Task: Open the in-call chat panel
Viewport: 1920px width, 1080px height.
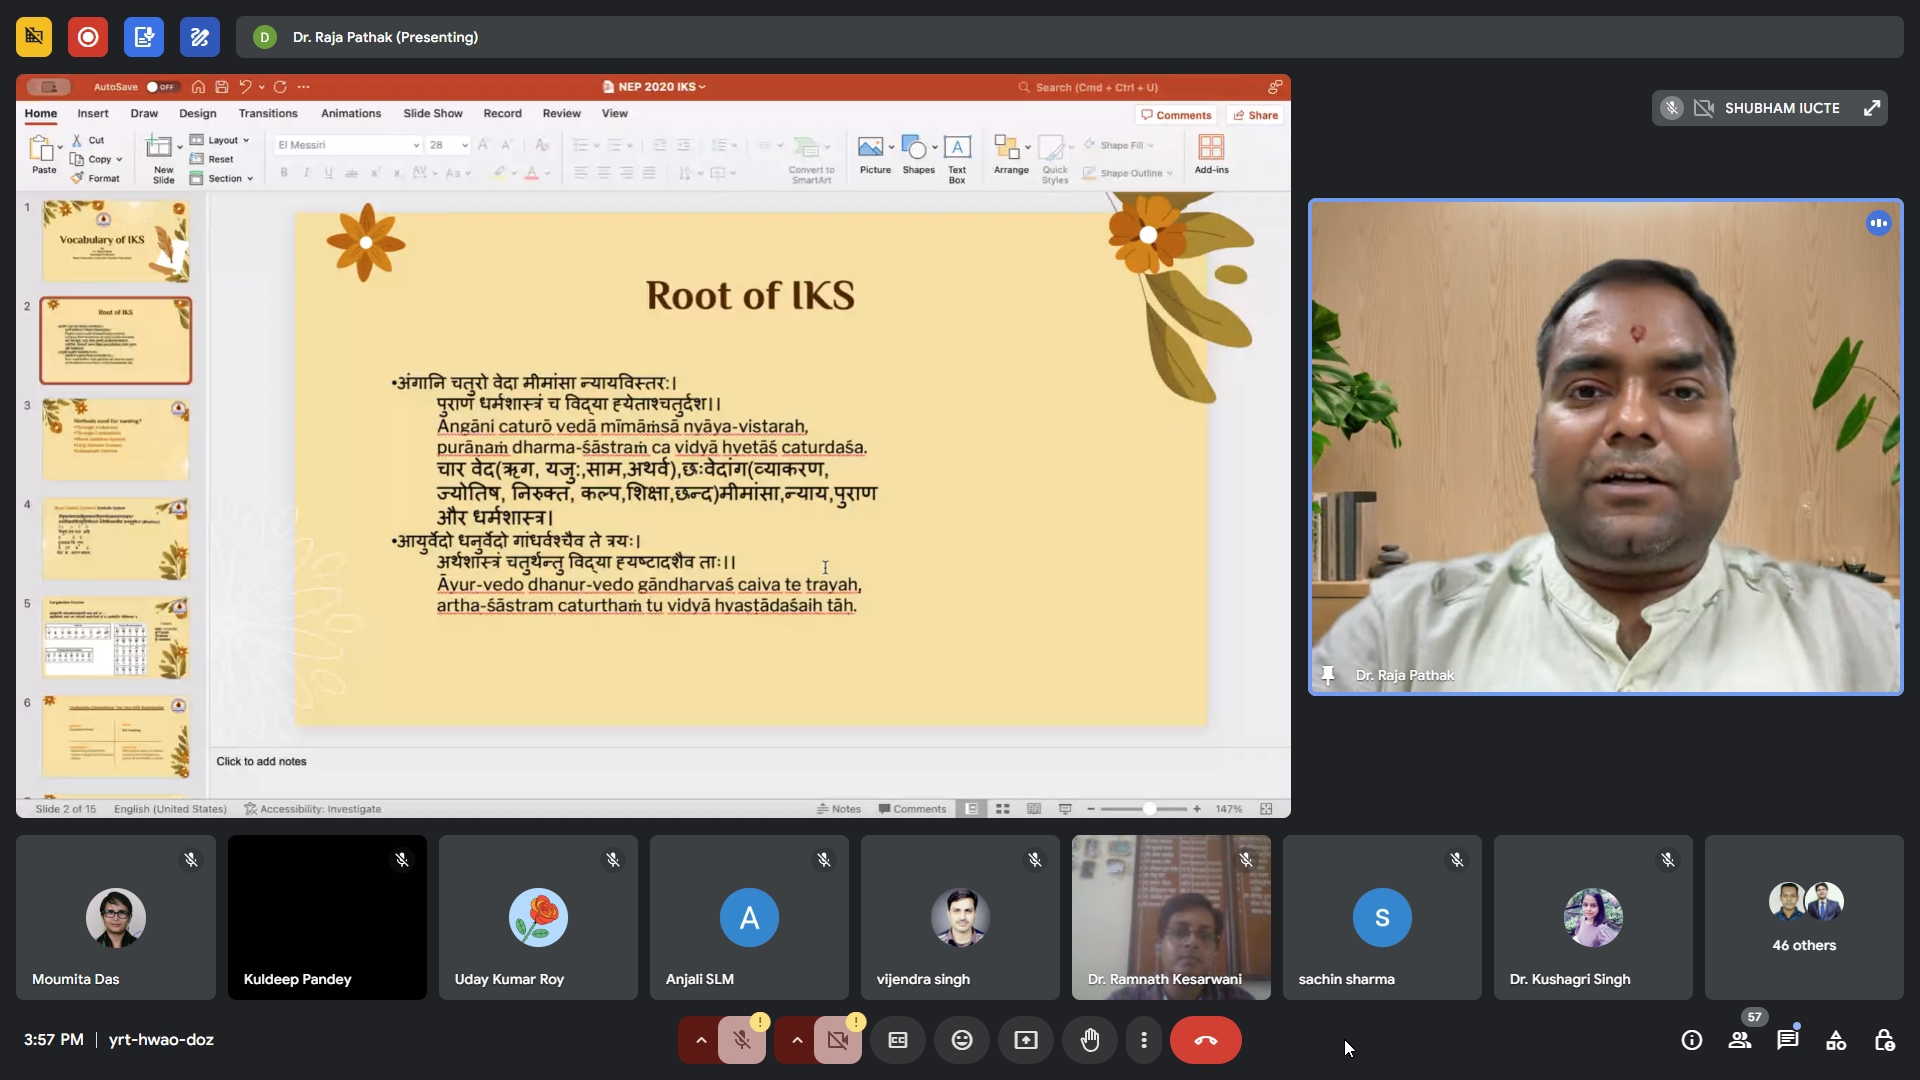Action: click(1787, 1040)
